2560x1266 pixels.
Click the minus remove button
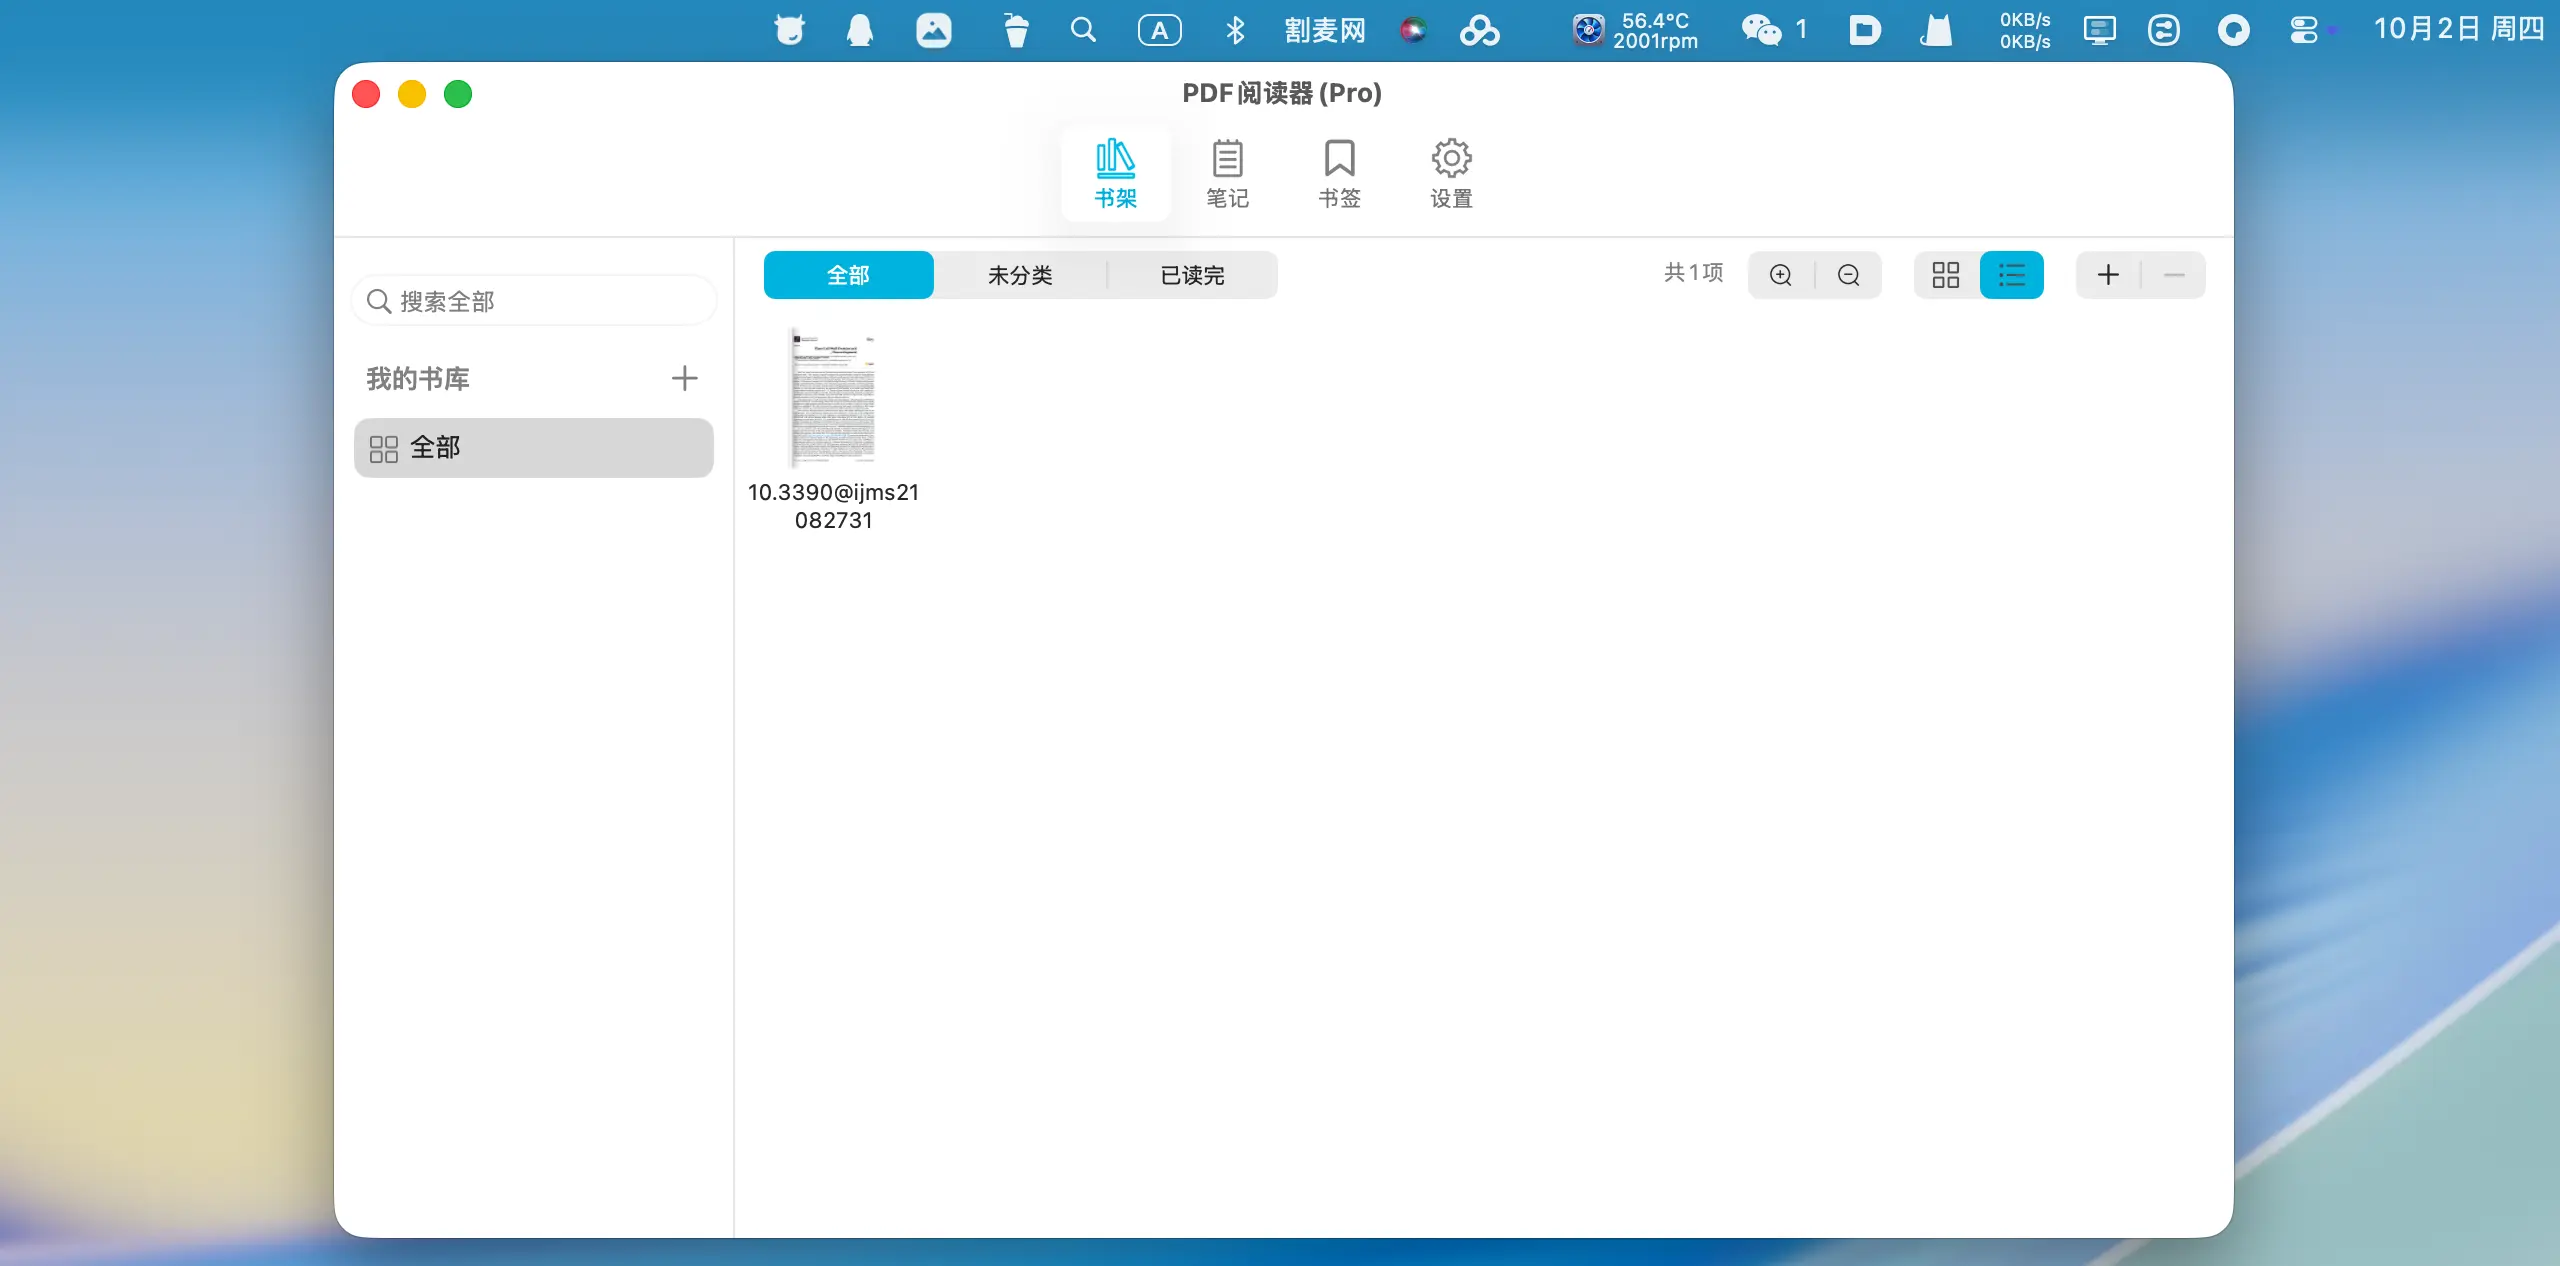click(2174, 275)
